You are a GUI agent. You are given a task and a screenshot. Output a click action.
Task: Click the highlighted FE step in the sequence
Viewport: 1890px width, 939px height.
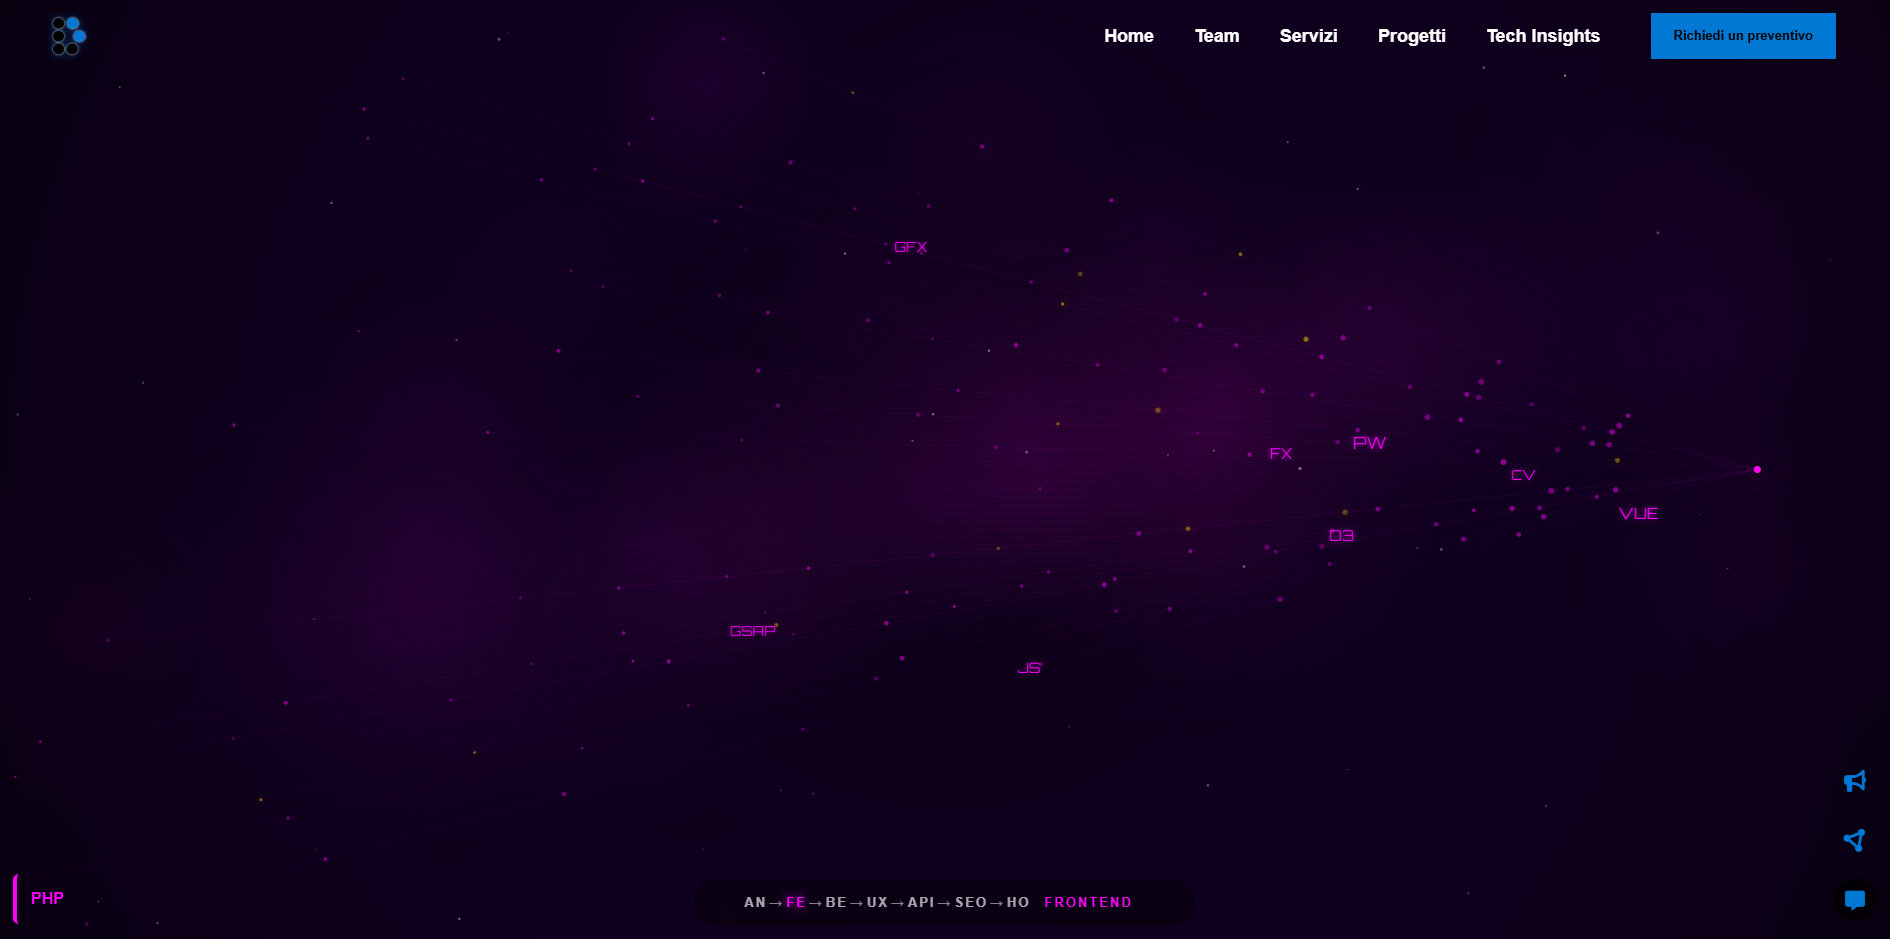click(x=796, y=902)
